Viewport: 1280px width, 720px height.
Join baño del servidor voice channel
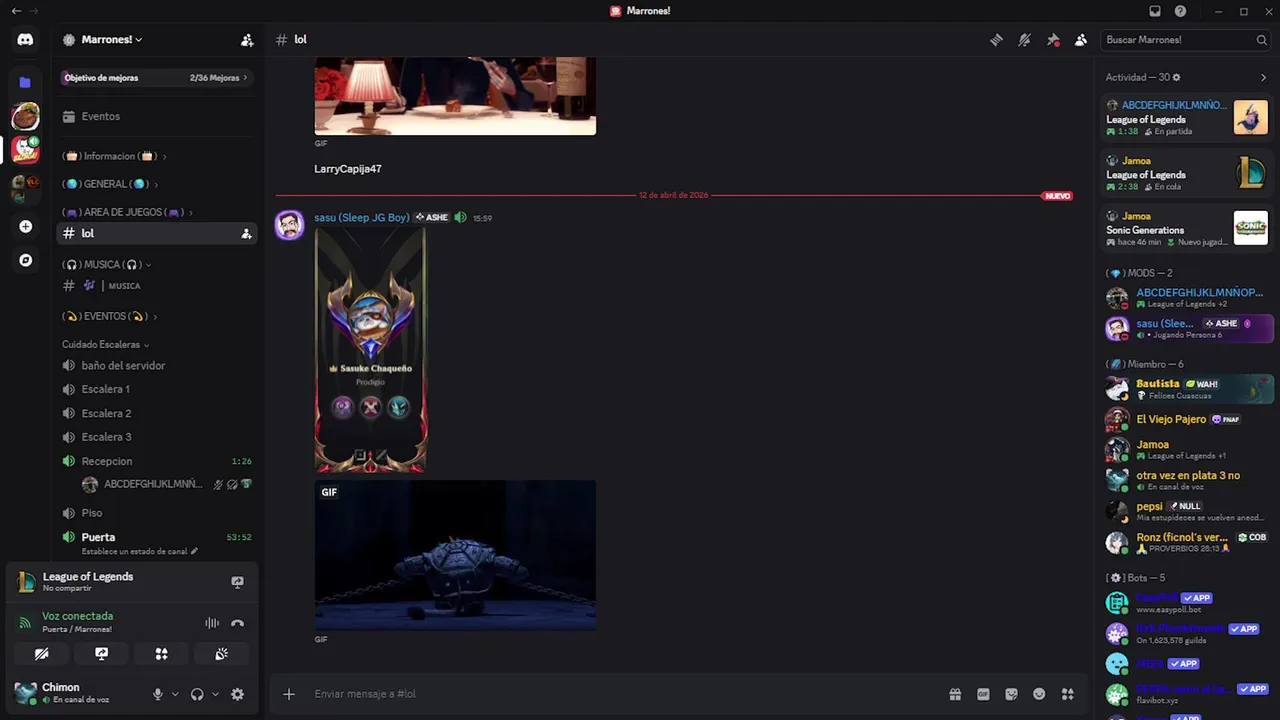(155, 365)
